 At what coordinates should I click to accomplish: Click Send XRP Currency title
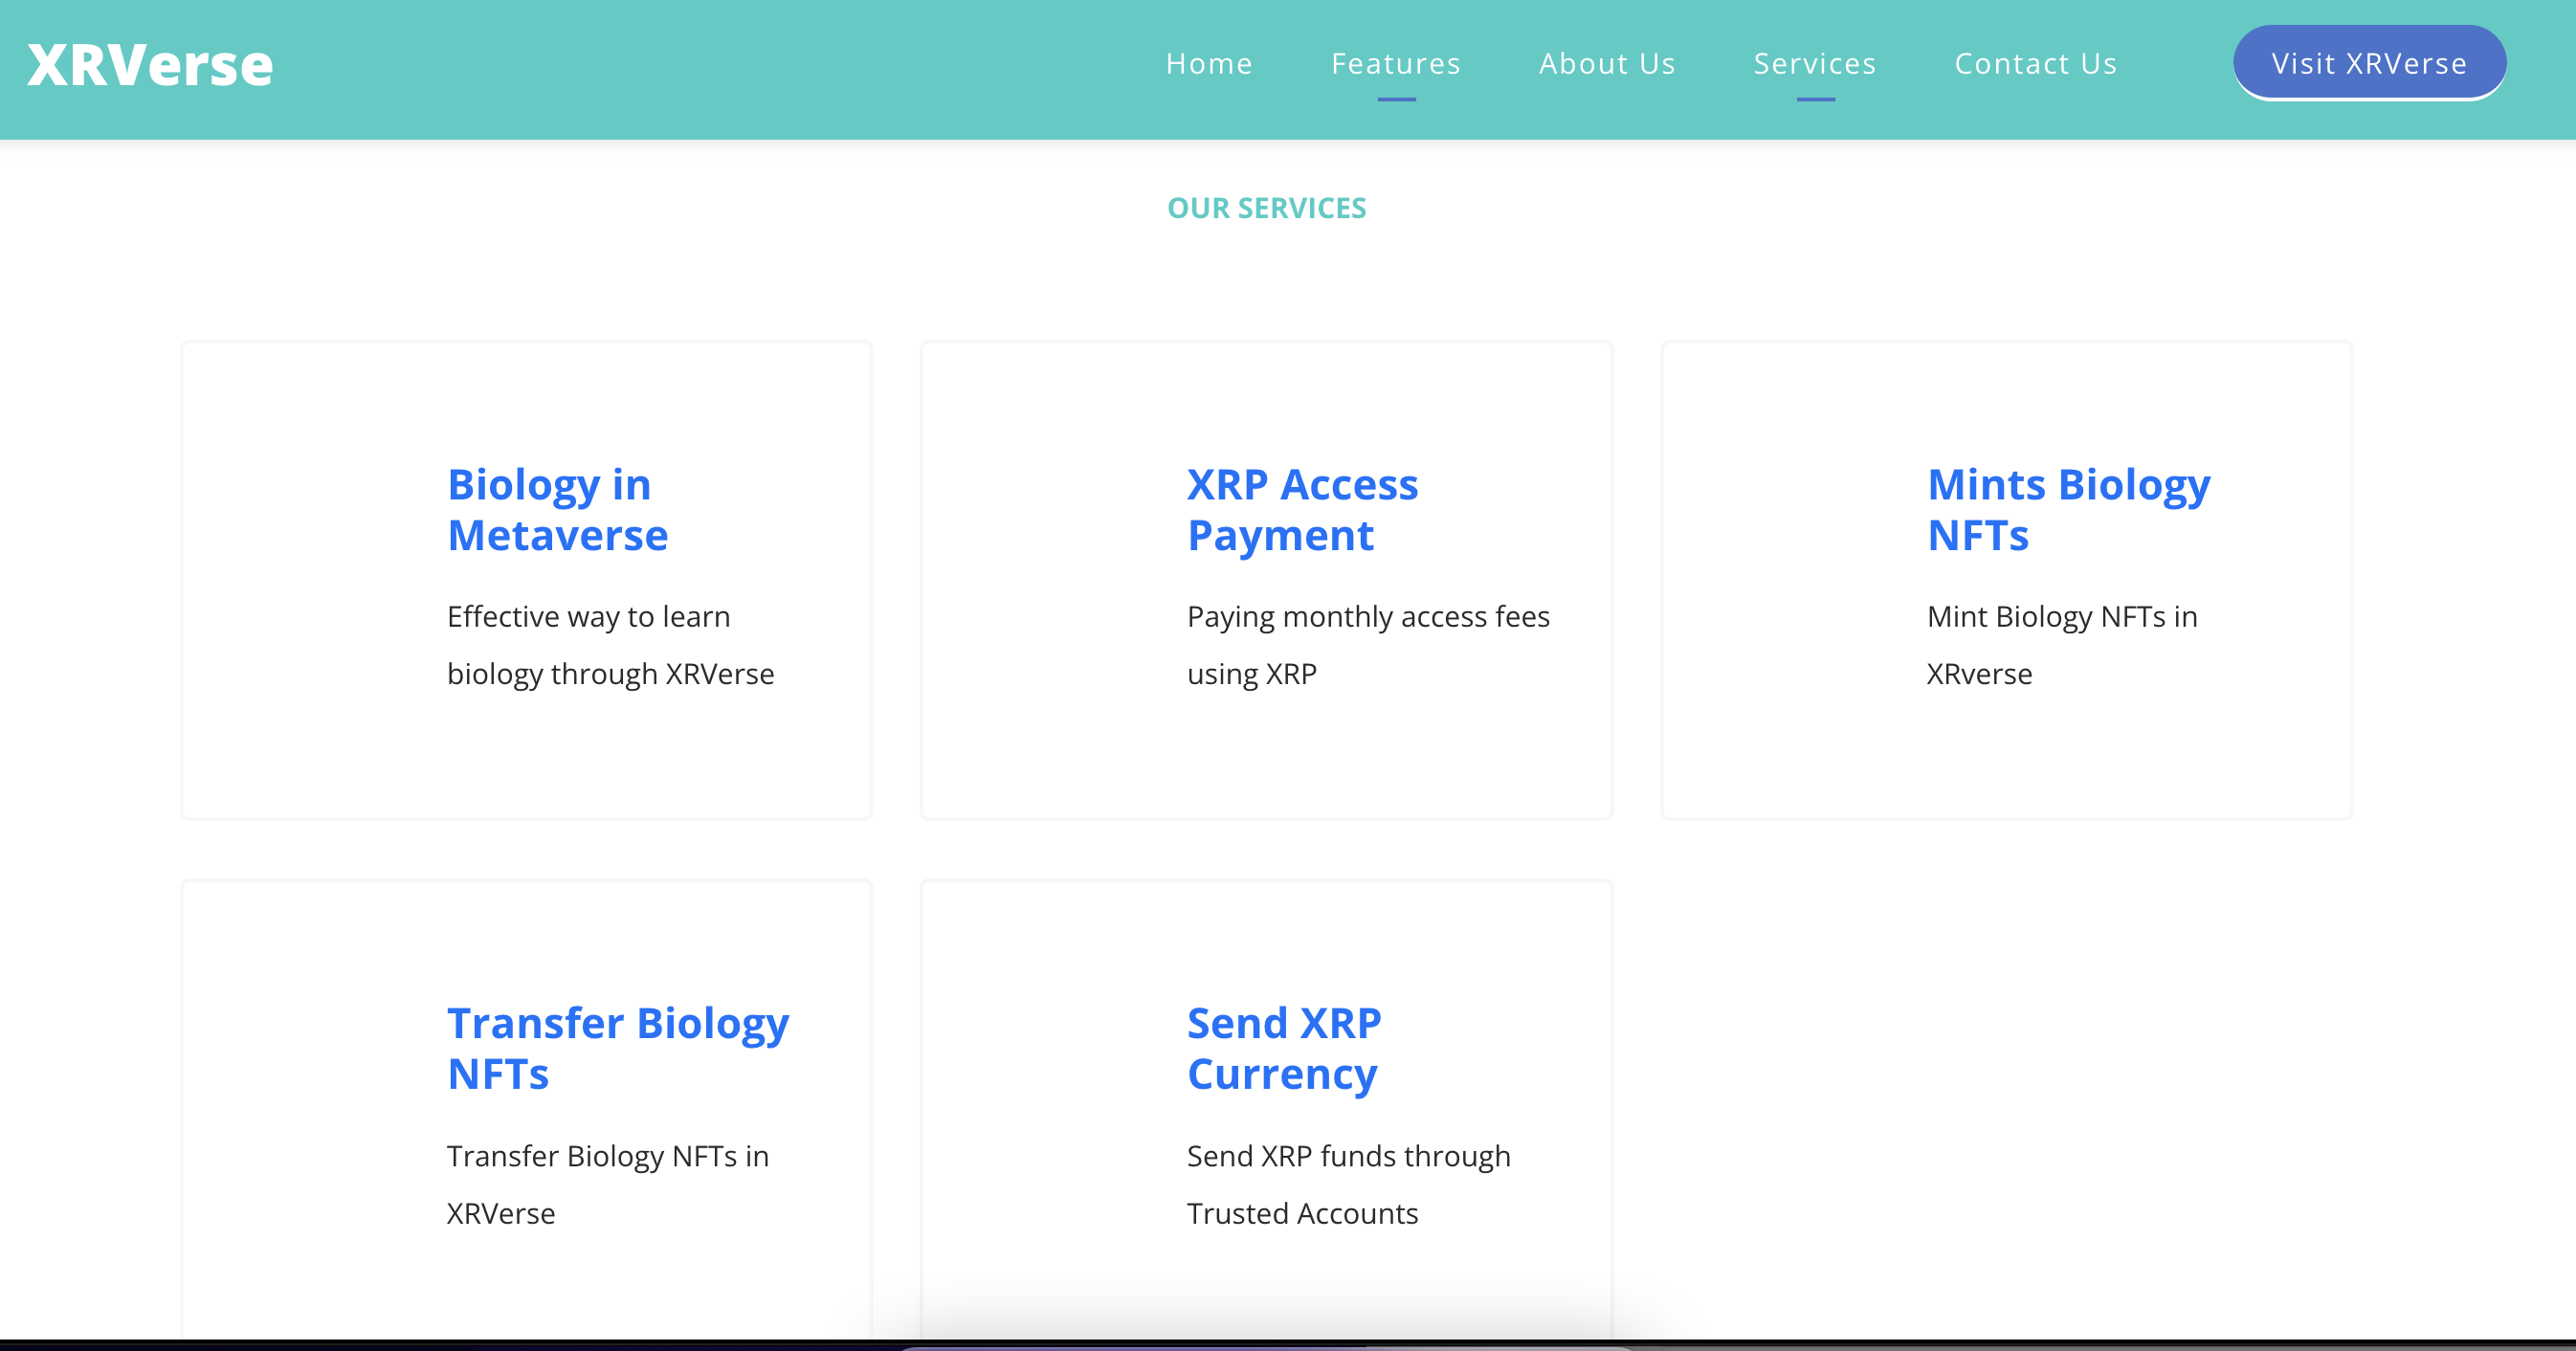[x=1283, y=1048]
